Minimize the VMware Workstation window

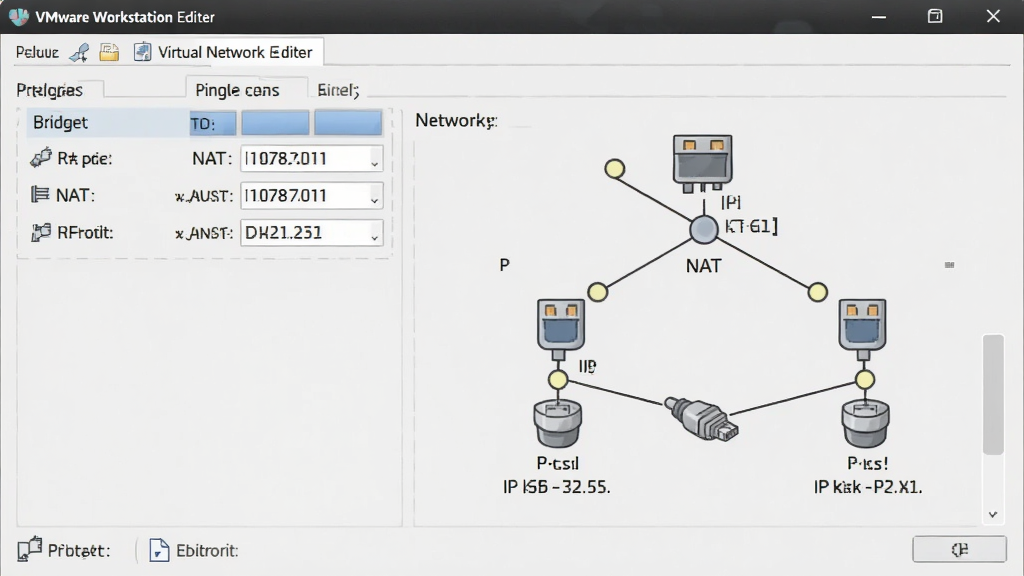tap(879, 17)
